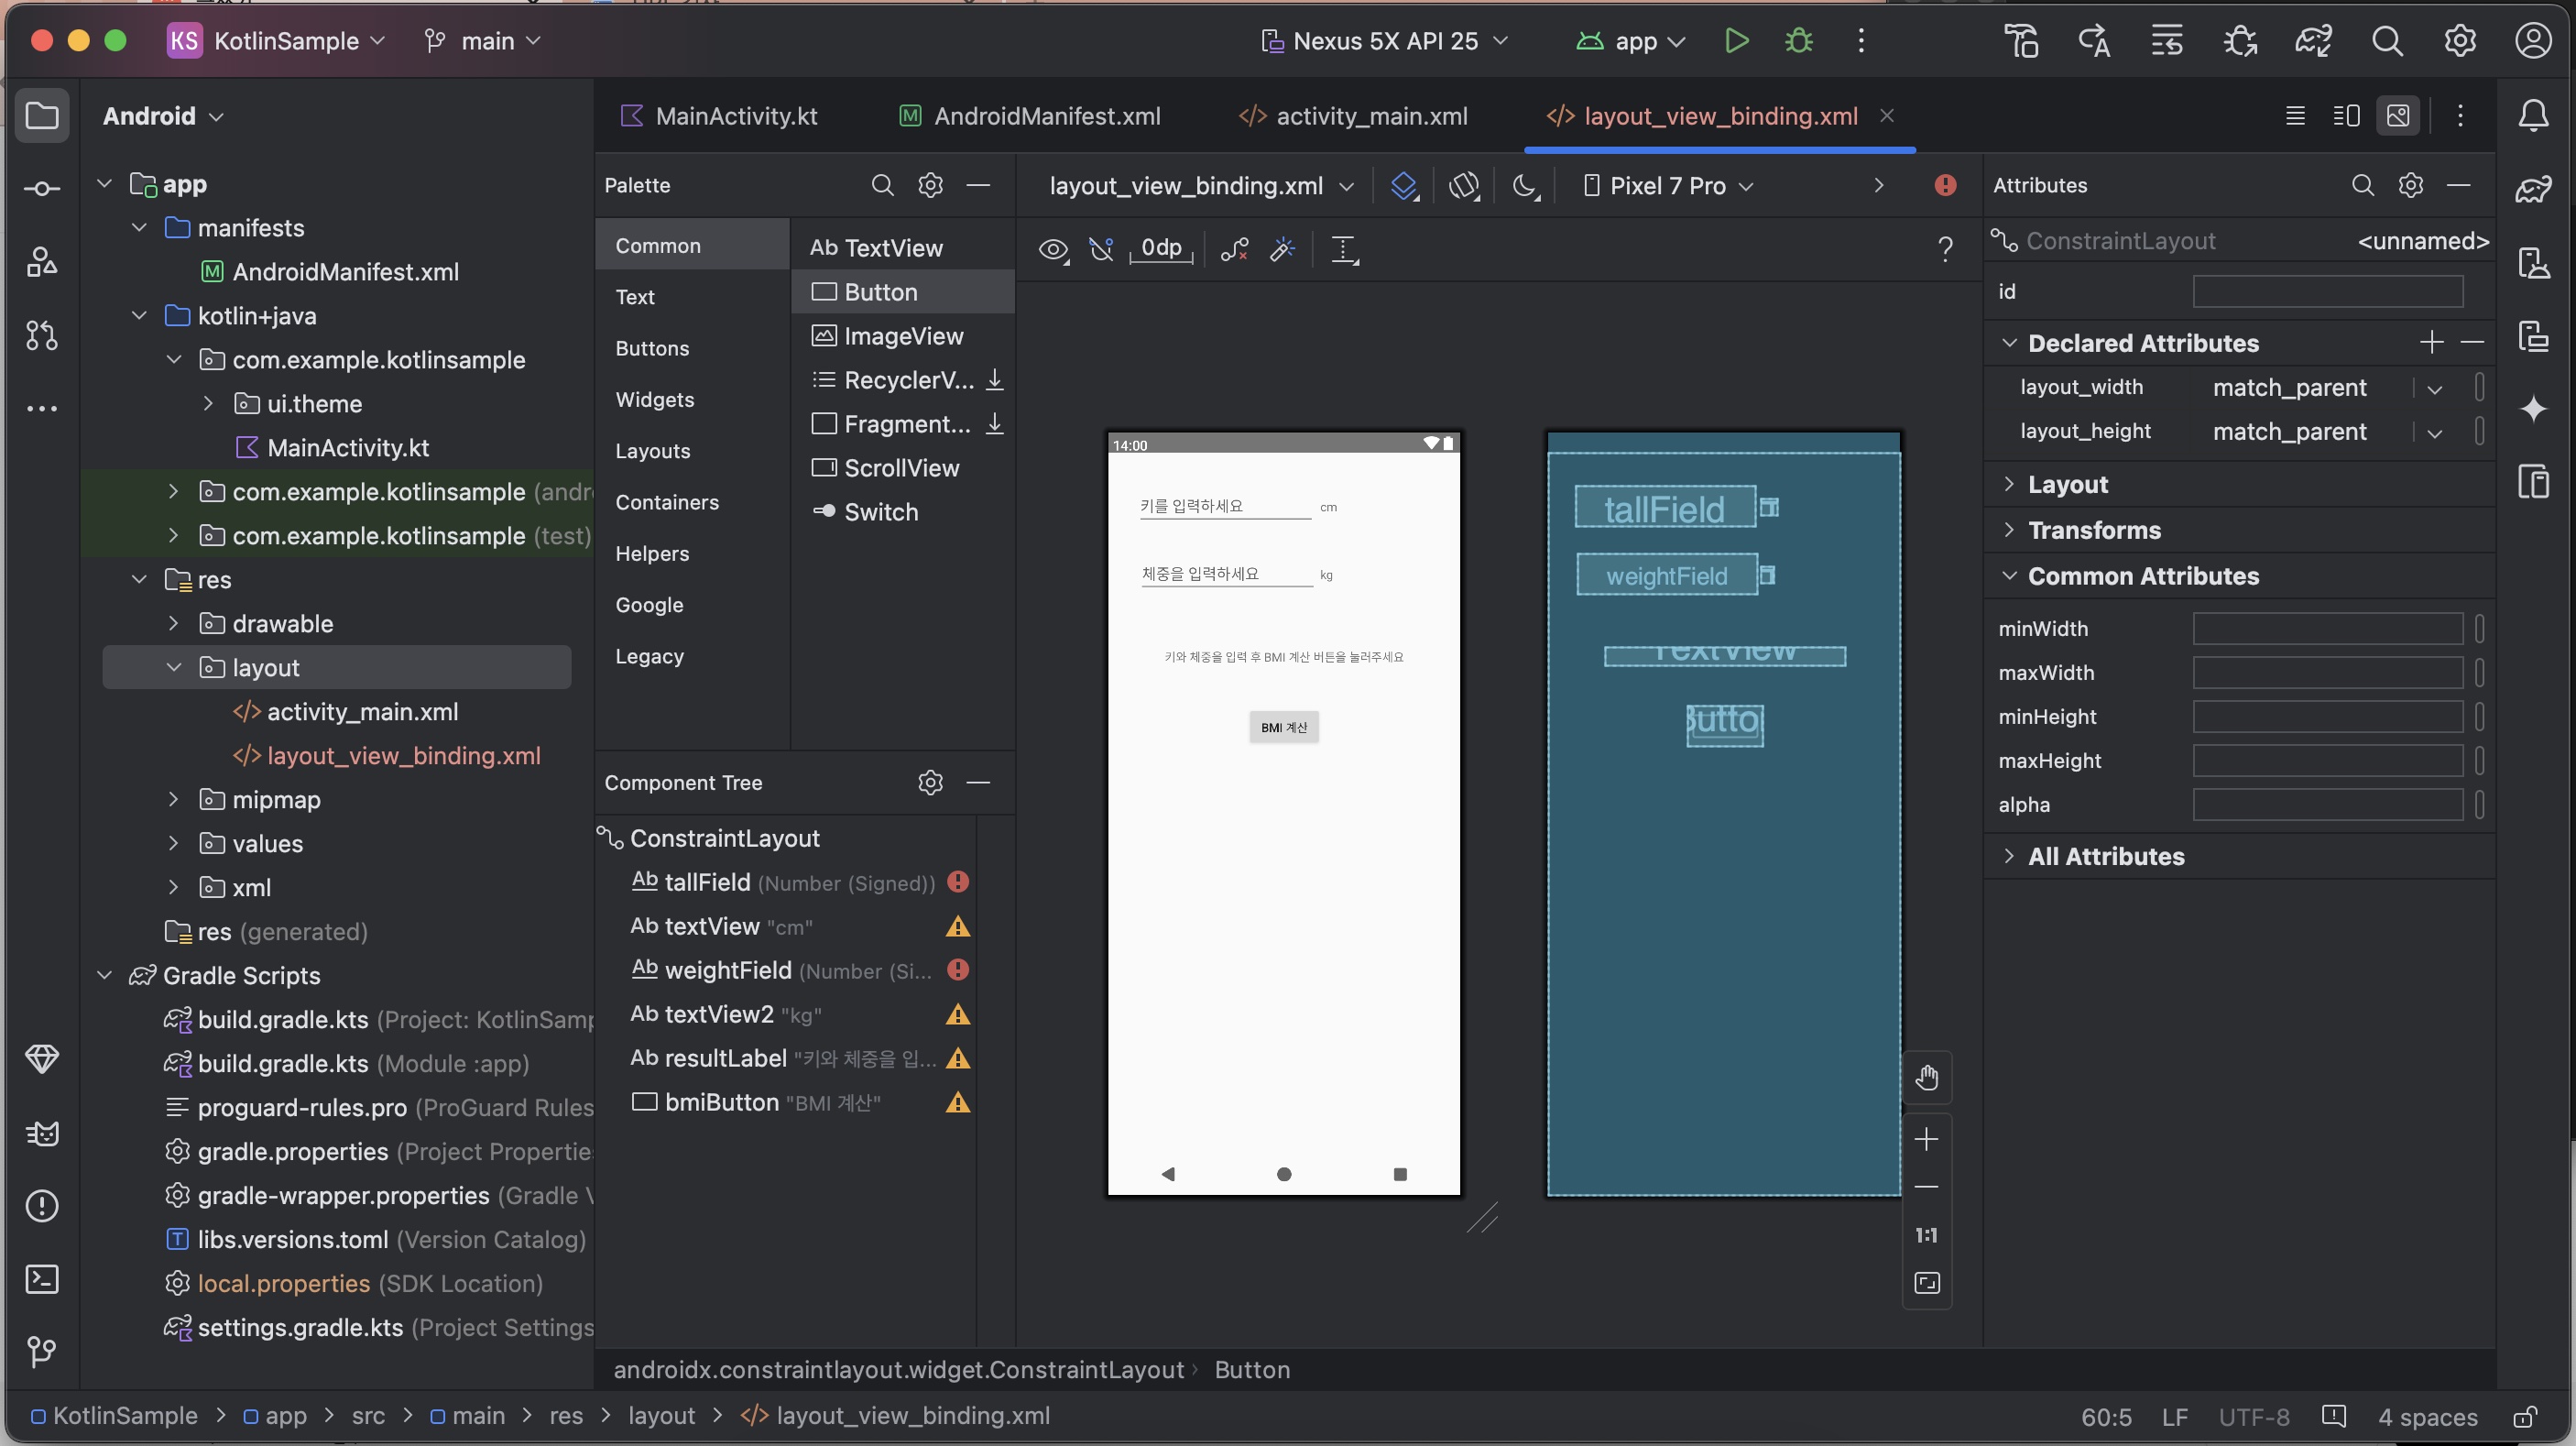The width and height of the screenshot is (2576, 1446).
Task: Open the Logcat tool window icon
Action: coord(42,1133)
